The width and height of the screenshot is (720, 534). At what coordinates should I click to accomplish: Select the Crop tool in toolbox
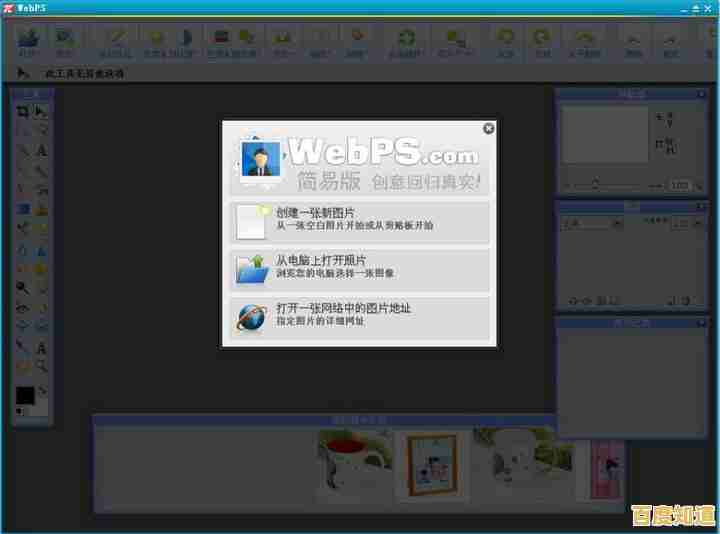22,112
